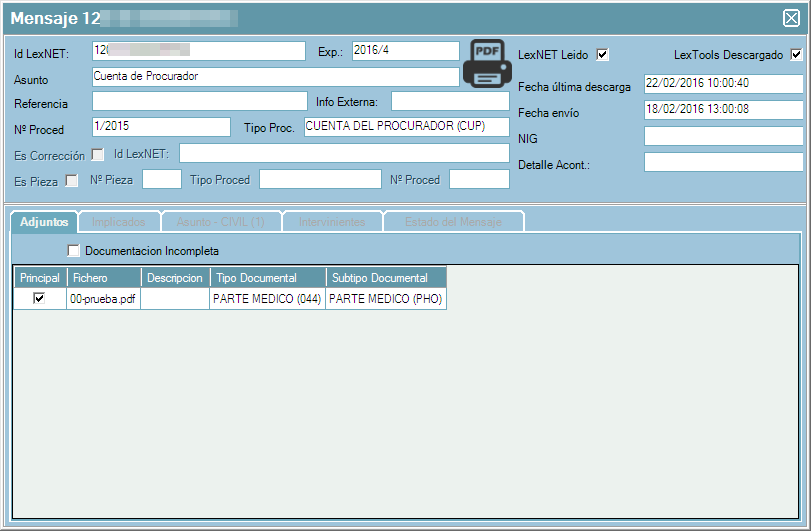Focus the Referencia input field
Screen dimensions: 811x531
click(199, 101)
